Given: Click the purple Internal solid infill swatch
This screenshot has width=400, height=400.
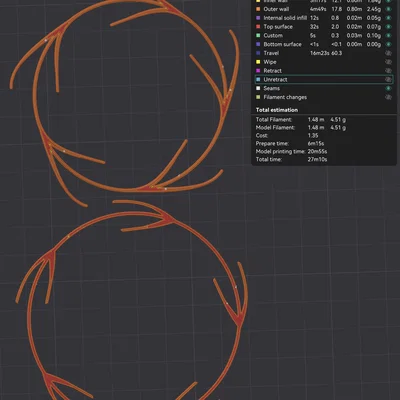Looking at the screenshot, I should [x=258, y=18].
